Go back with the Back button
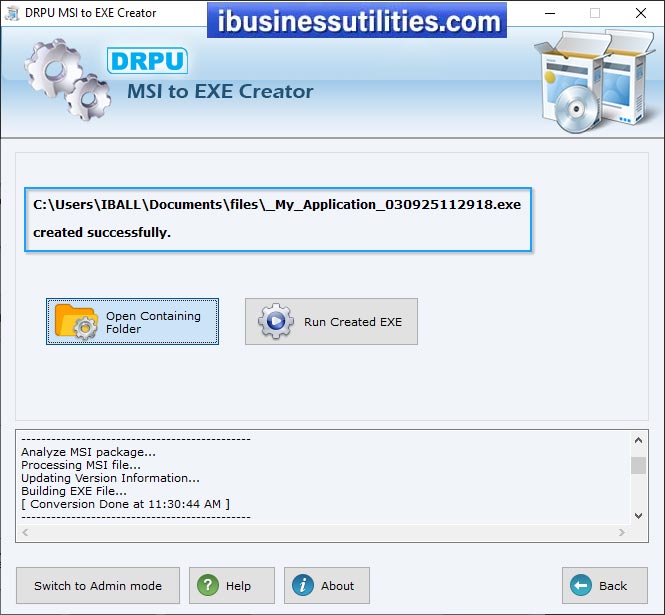Screen dimensions: 665x615 click(605, 585)
